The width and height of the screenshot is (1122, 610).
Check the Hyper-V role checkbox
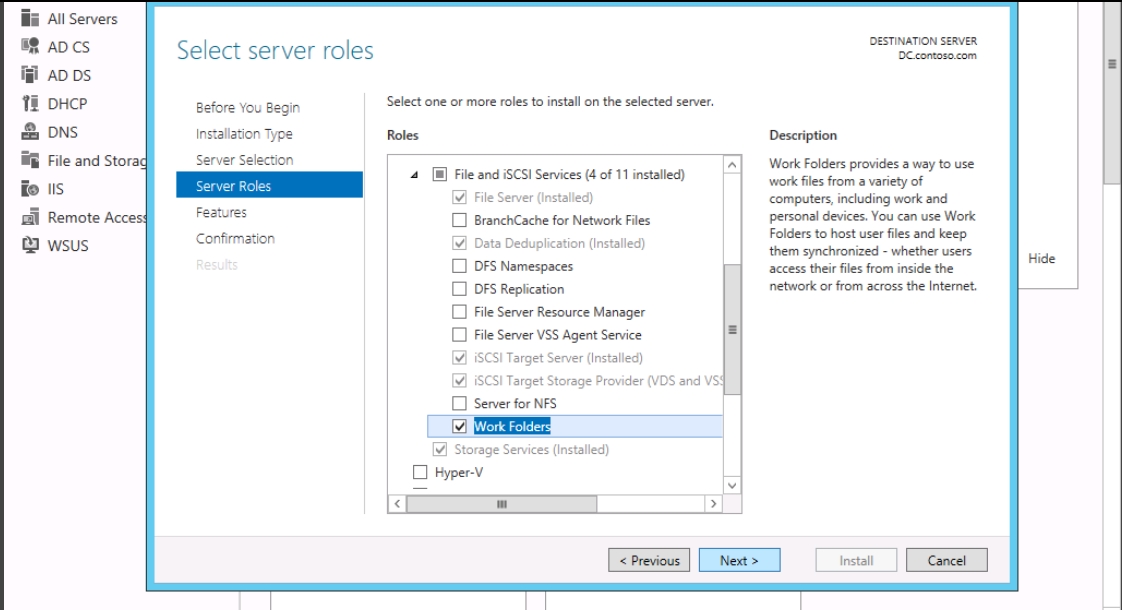pyautogui.click(x=420, y=472)
